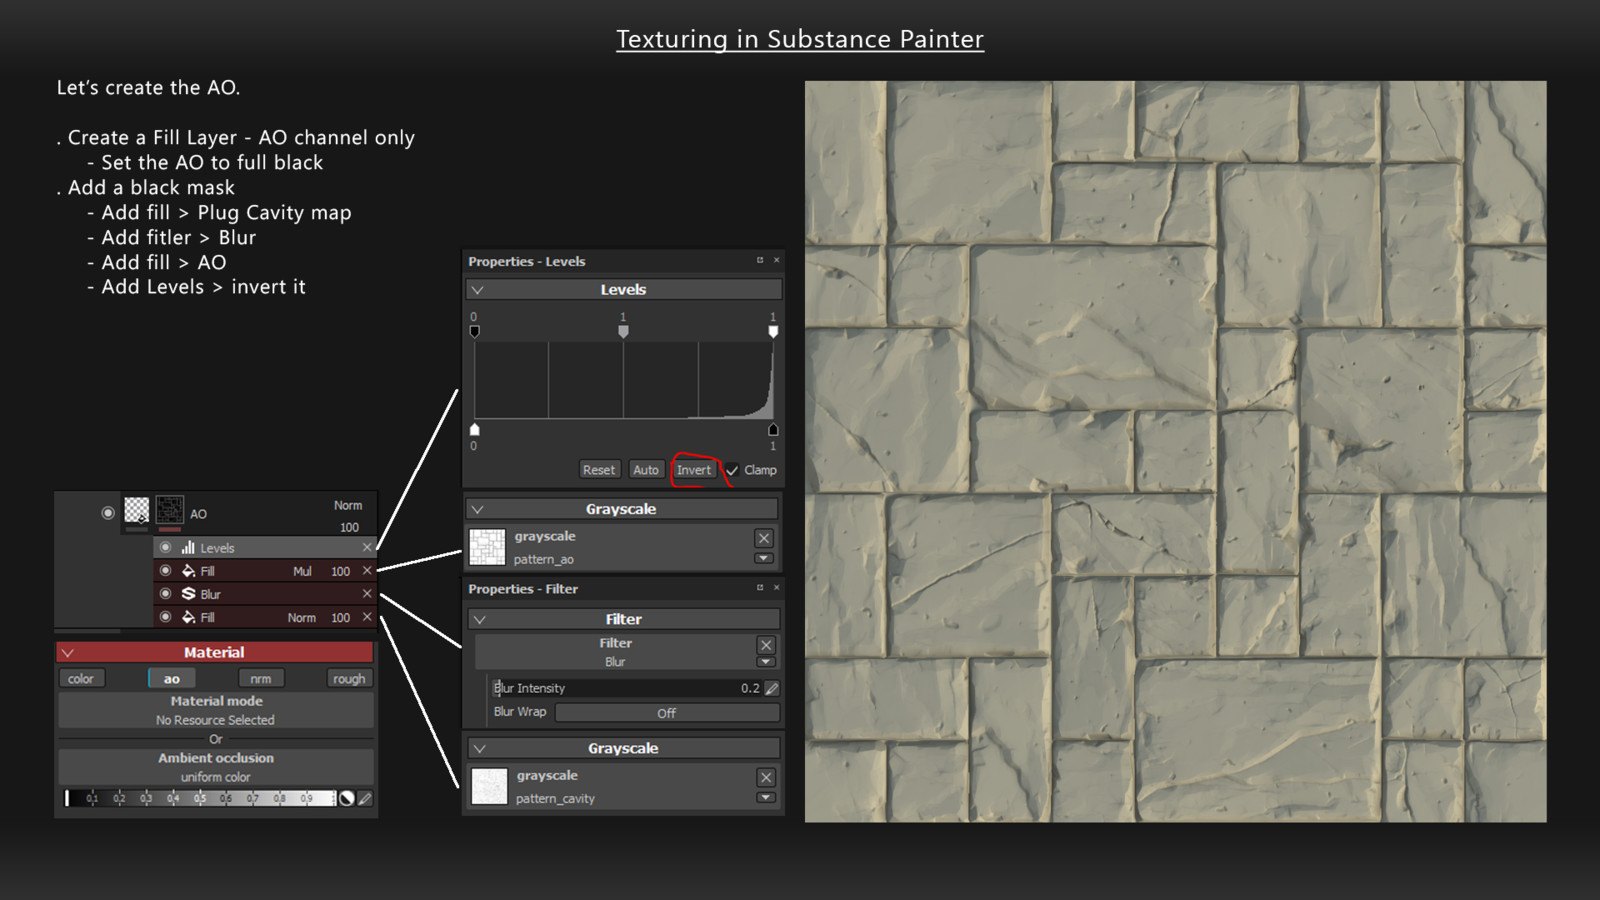
Task: Toggle the Clamp checkbox
Action: pos(732,470)
